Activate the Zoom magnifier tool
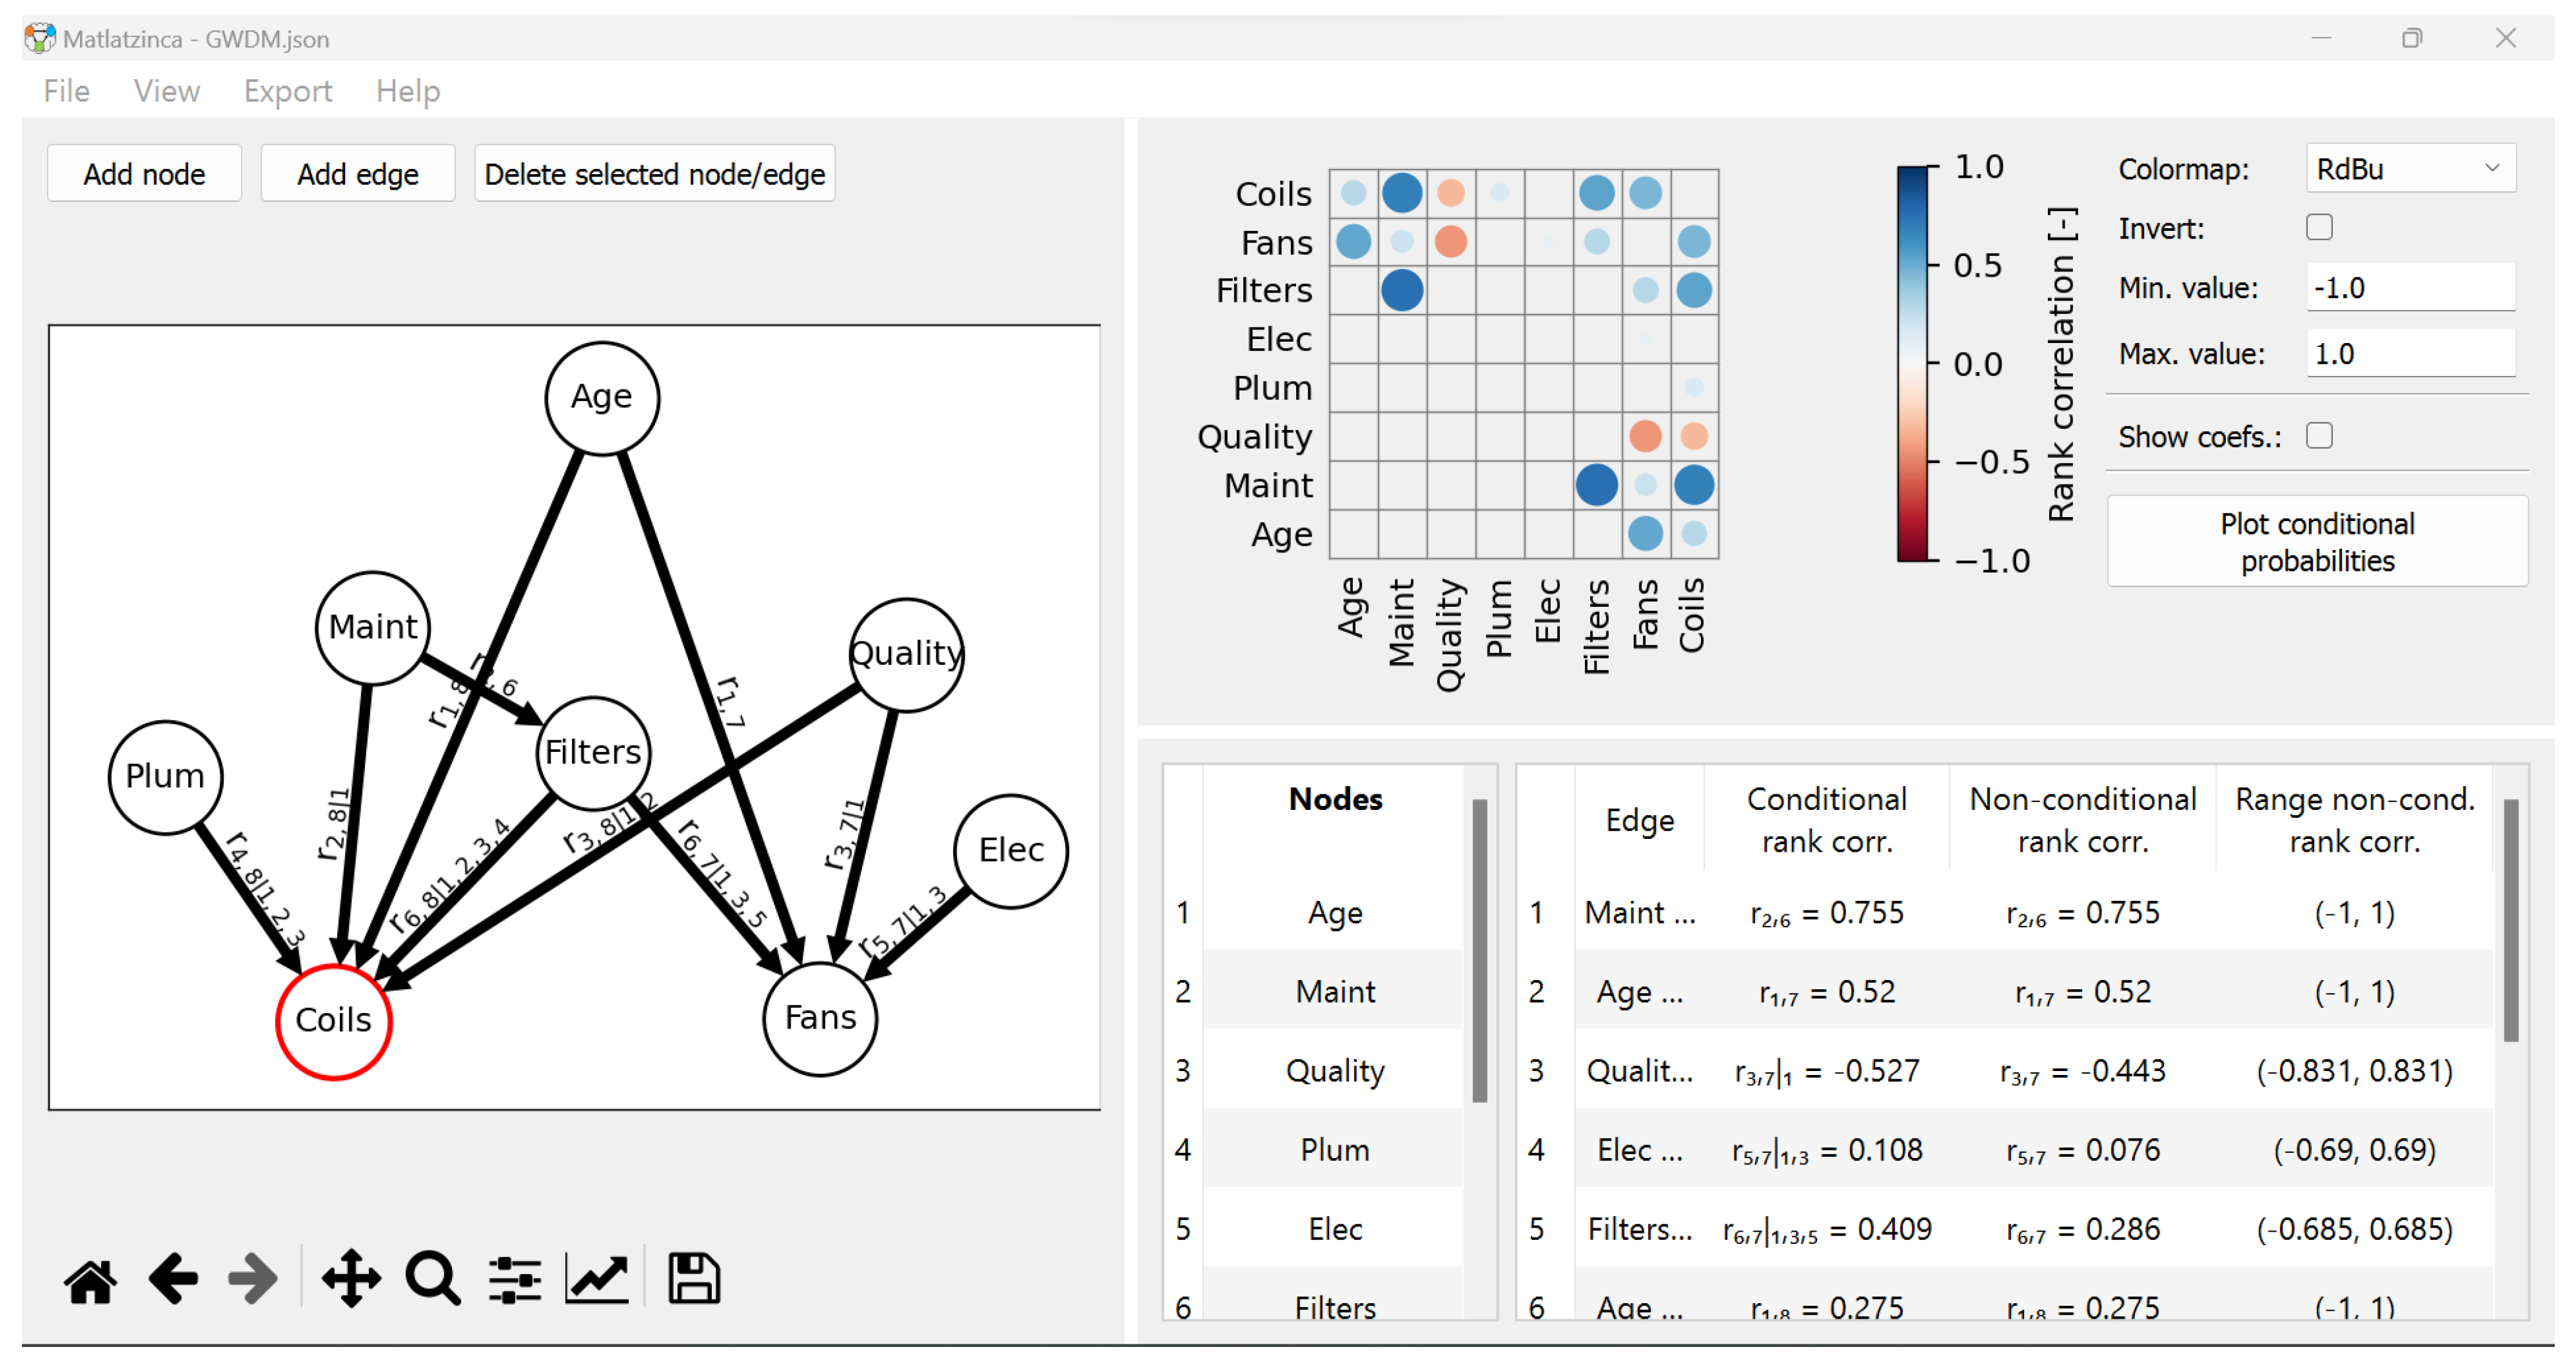This screenshot has height=1367, width=2576. [x=433, y=1280]
